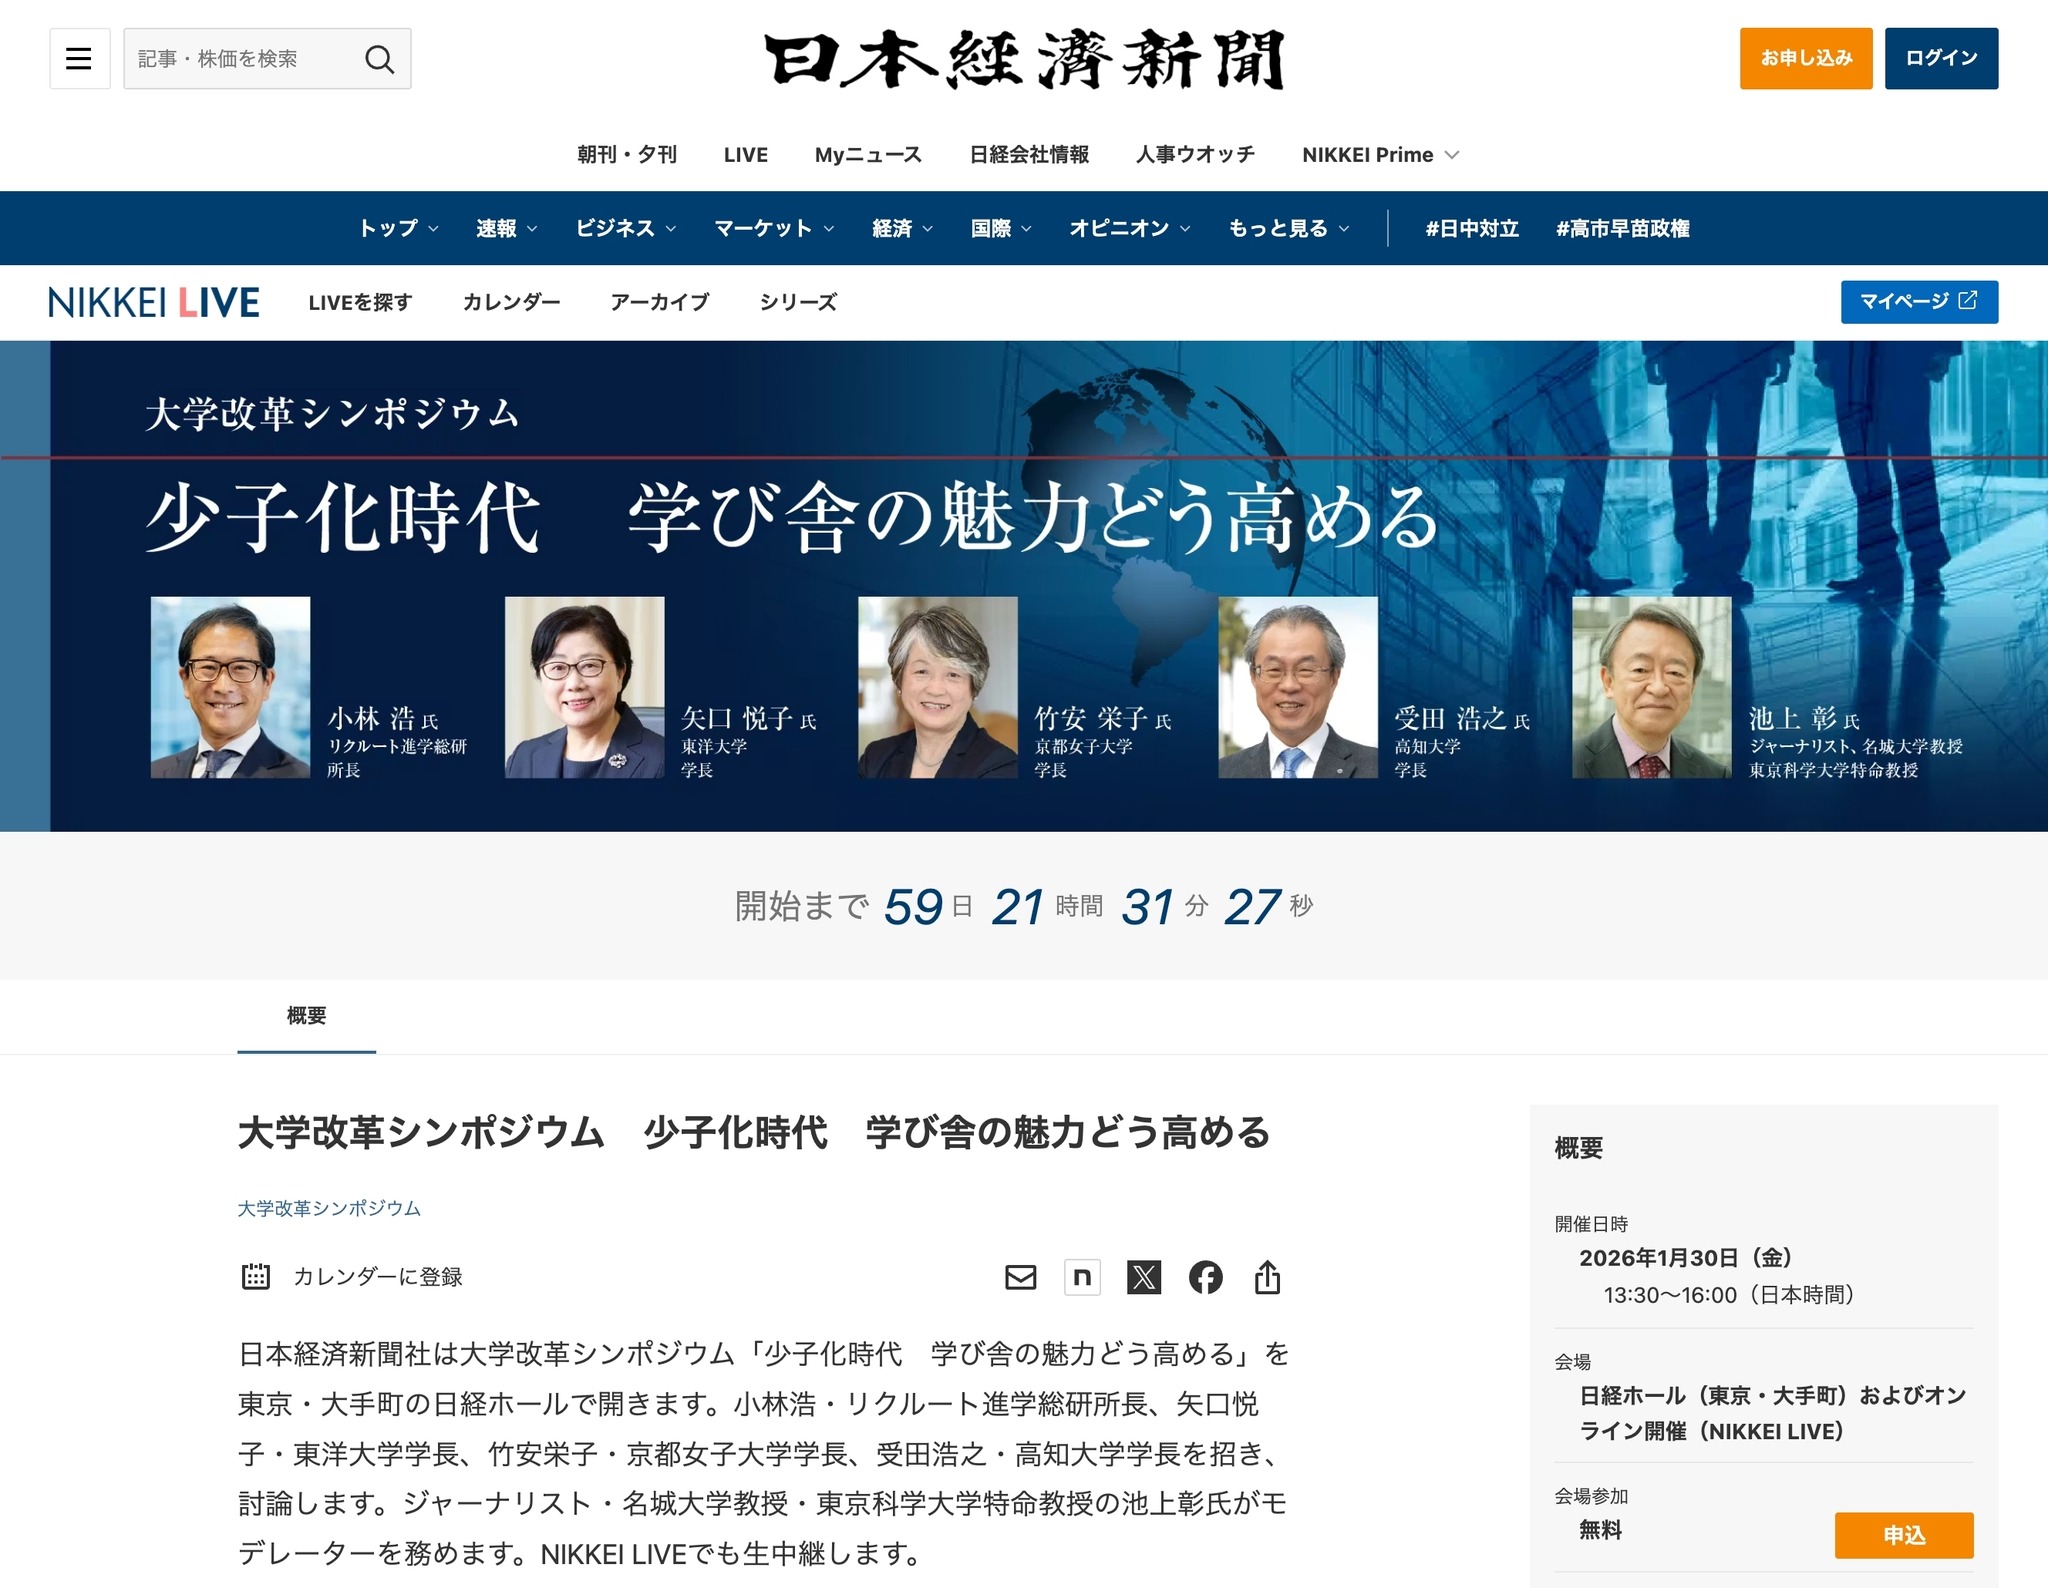2048x1588 pixels.
Task: Share on X icon
Action: pos(1144,1277)
